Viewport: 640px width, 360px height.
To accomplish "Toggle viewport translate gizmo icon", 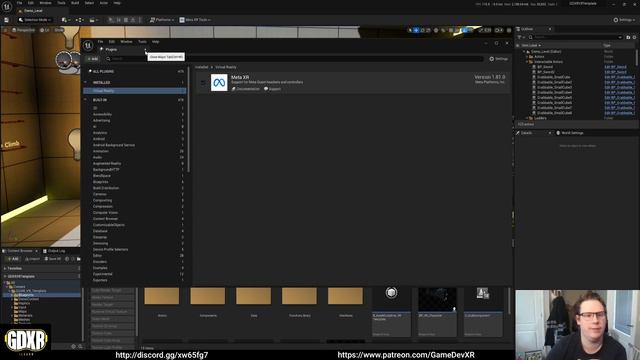I will (x=416, y=30).
